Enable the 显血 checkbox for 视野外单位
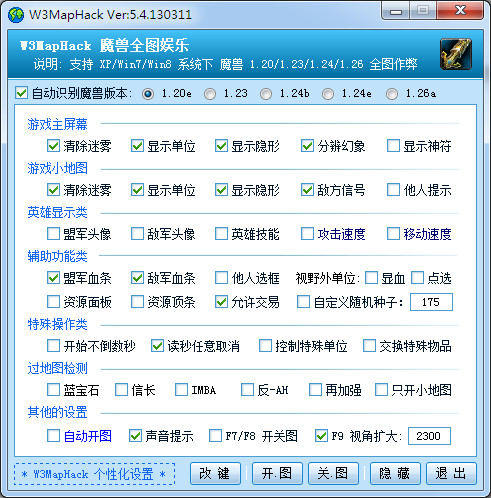491x498 pixels. coord(371,278)
